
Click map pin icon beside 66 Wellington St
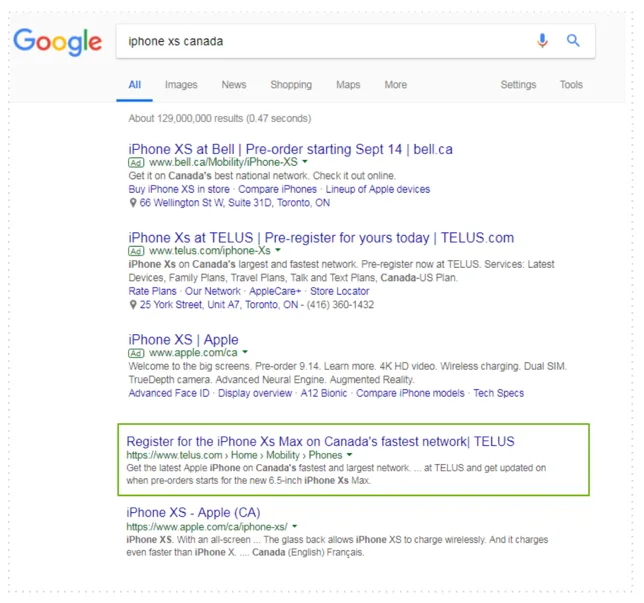133,203
